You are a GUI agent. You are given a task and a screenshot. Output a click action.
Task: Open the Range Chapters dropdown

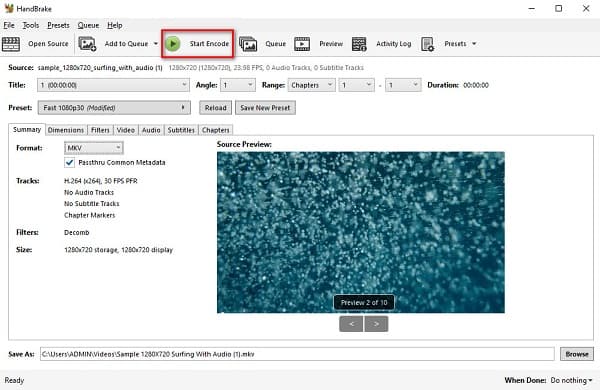[x=311, y=85]
